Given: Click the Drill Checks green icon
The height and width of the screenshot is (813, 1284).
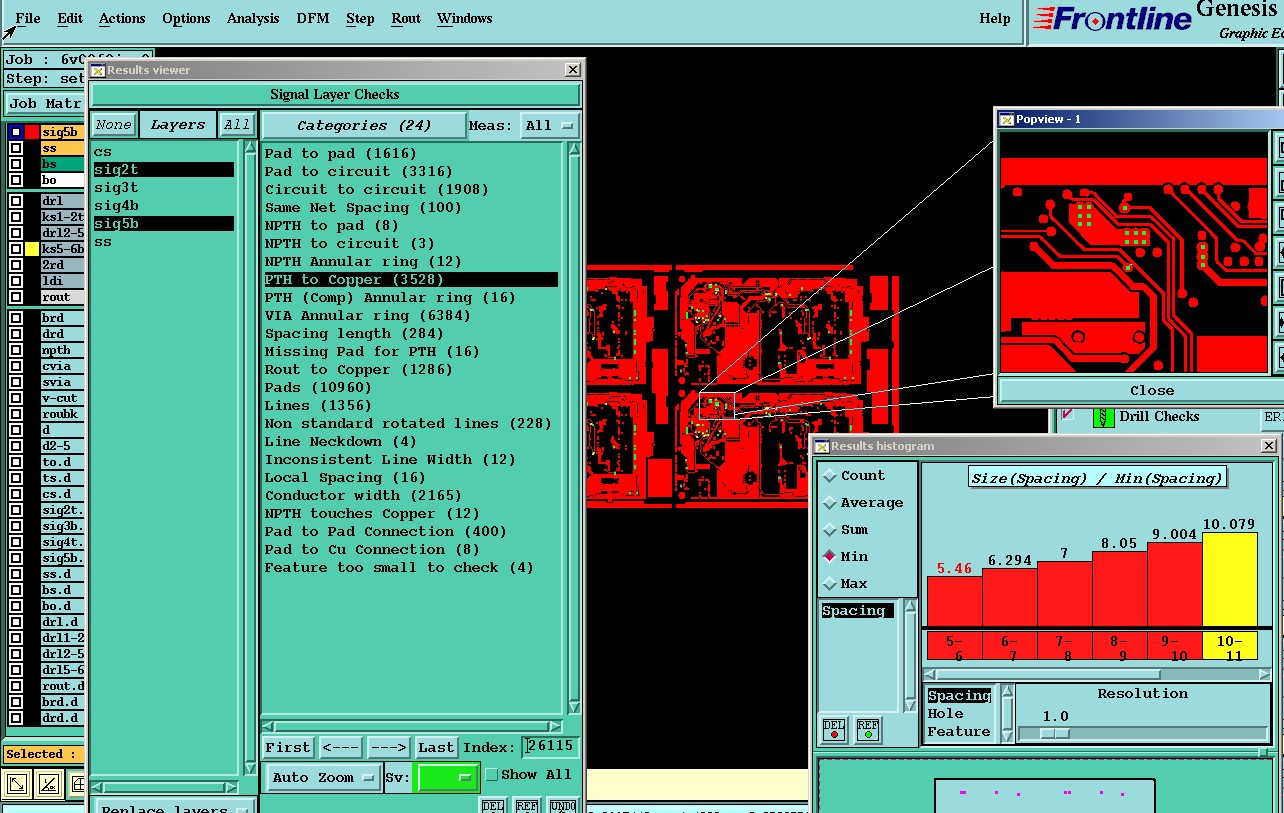Looking at the screenshot, I should coord(1103,417).
